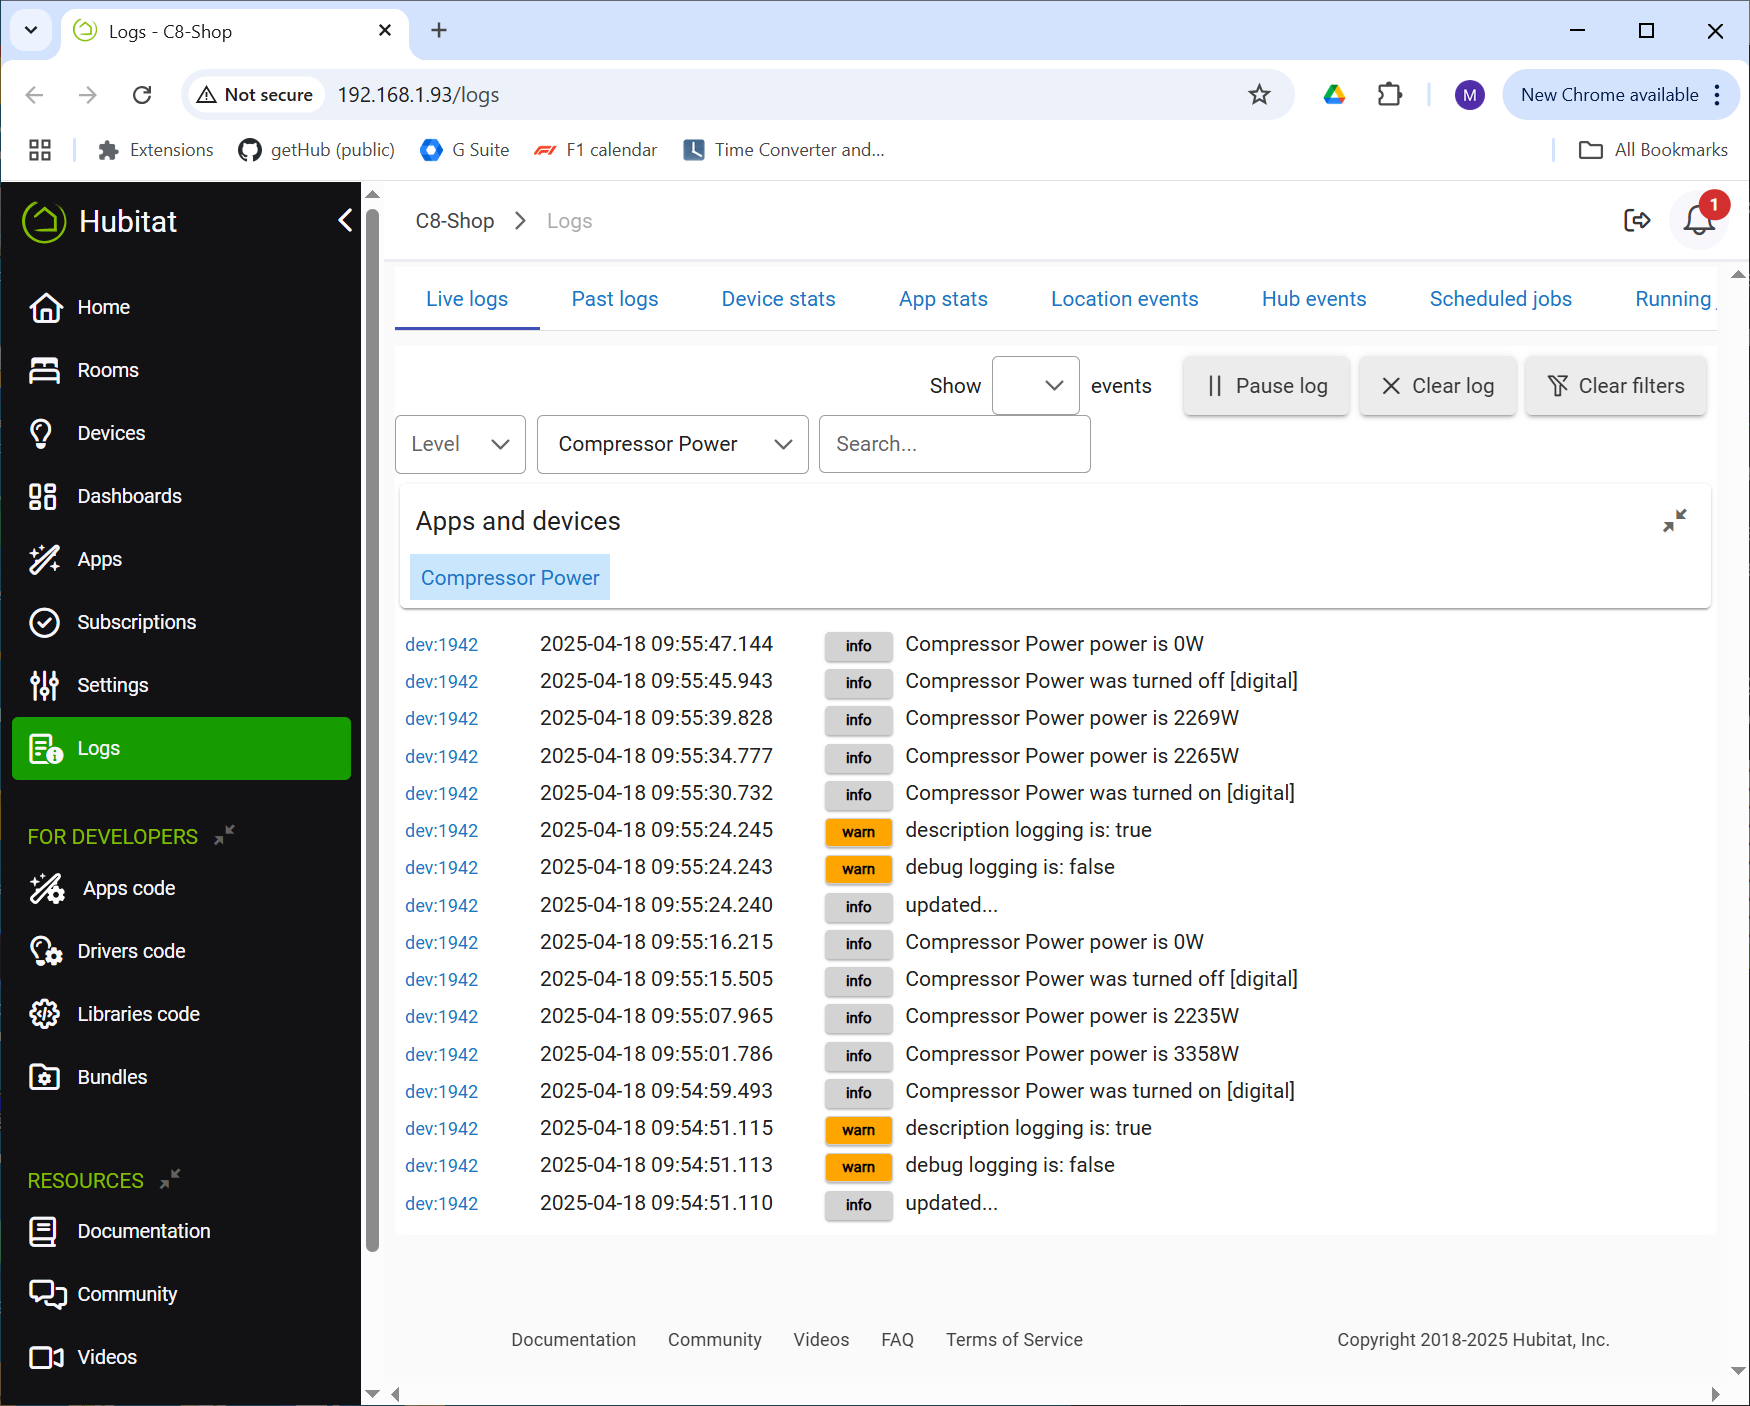Click the C8-Shop breadcrumb
The height and width of the screenshot is (1406, 1750).
pyautogui.click(x=455, y=221)
